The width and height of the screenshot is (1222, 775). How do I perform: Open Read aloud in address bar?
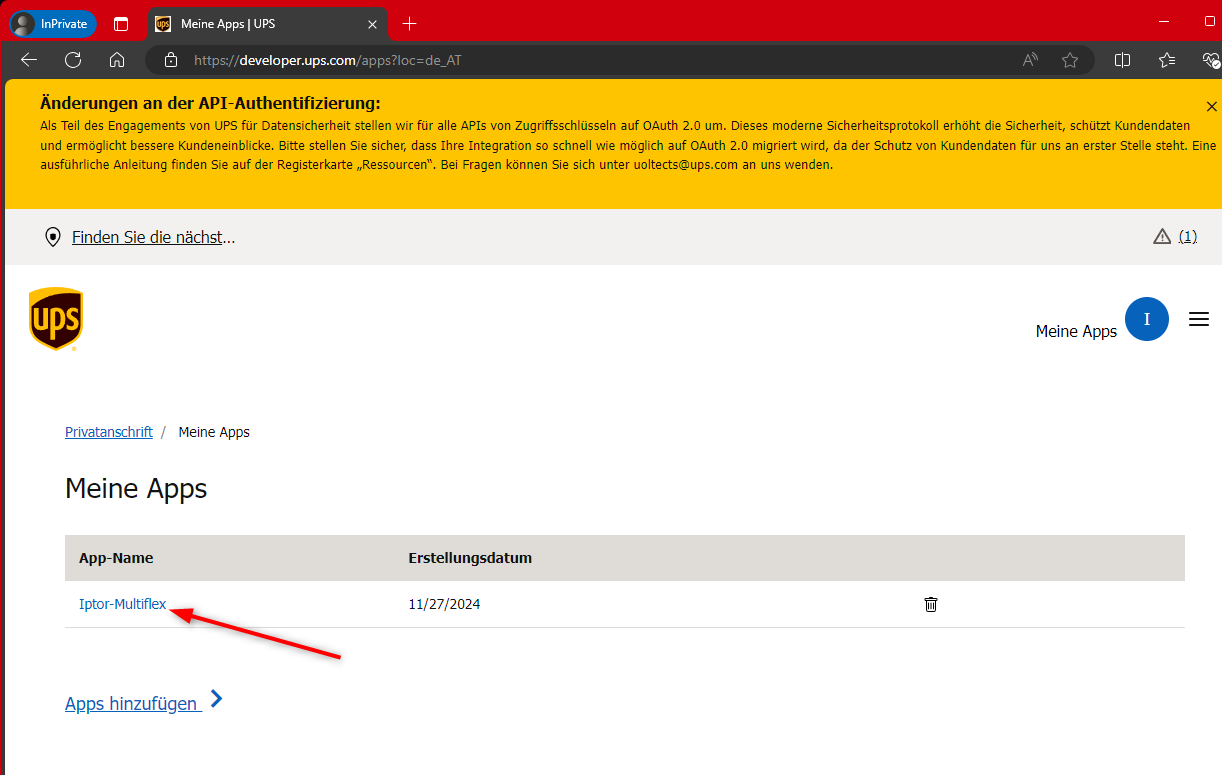point(1030,60)
